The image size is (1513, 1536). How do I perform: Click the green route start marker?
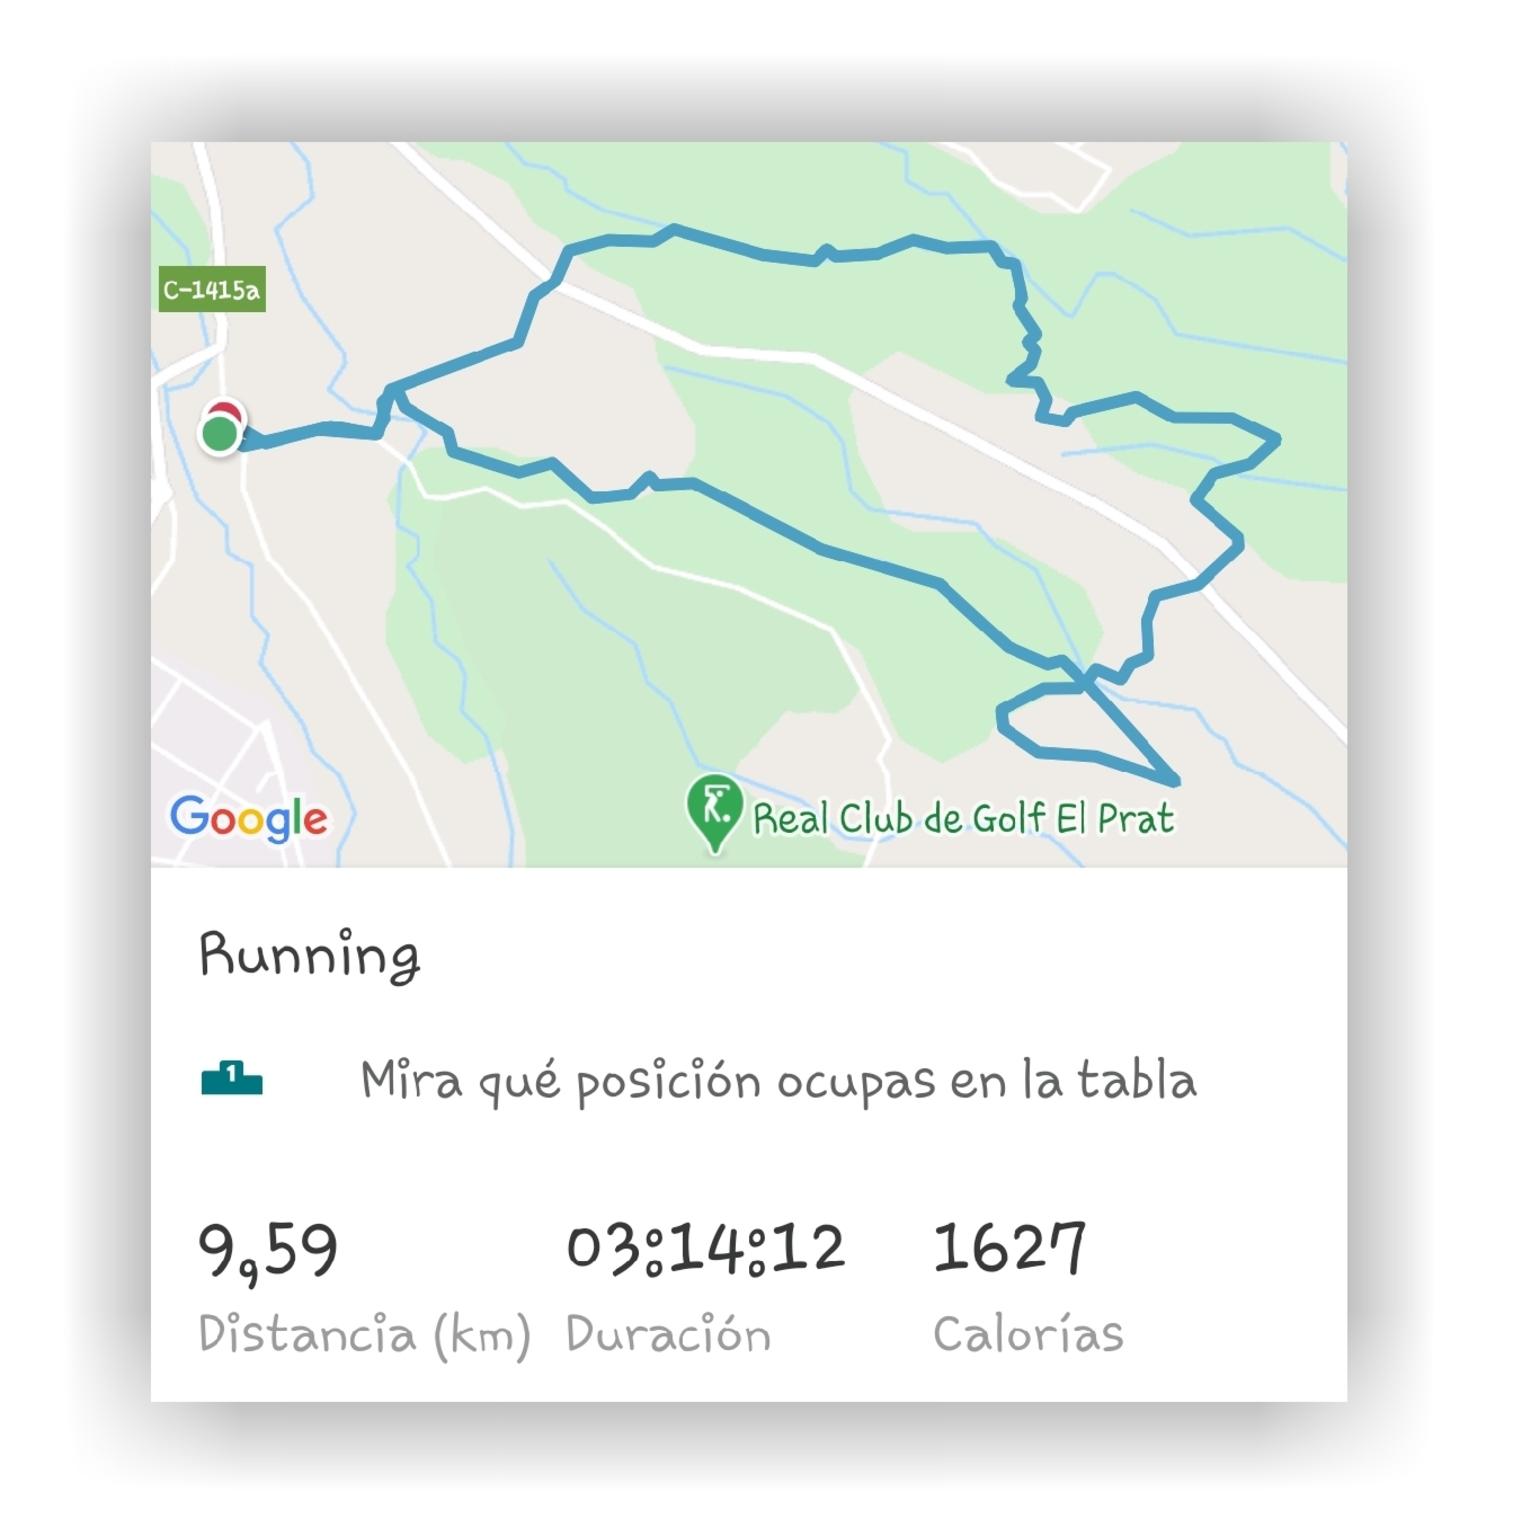pos(220,434)
